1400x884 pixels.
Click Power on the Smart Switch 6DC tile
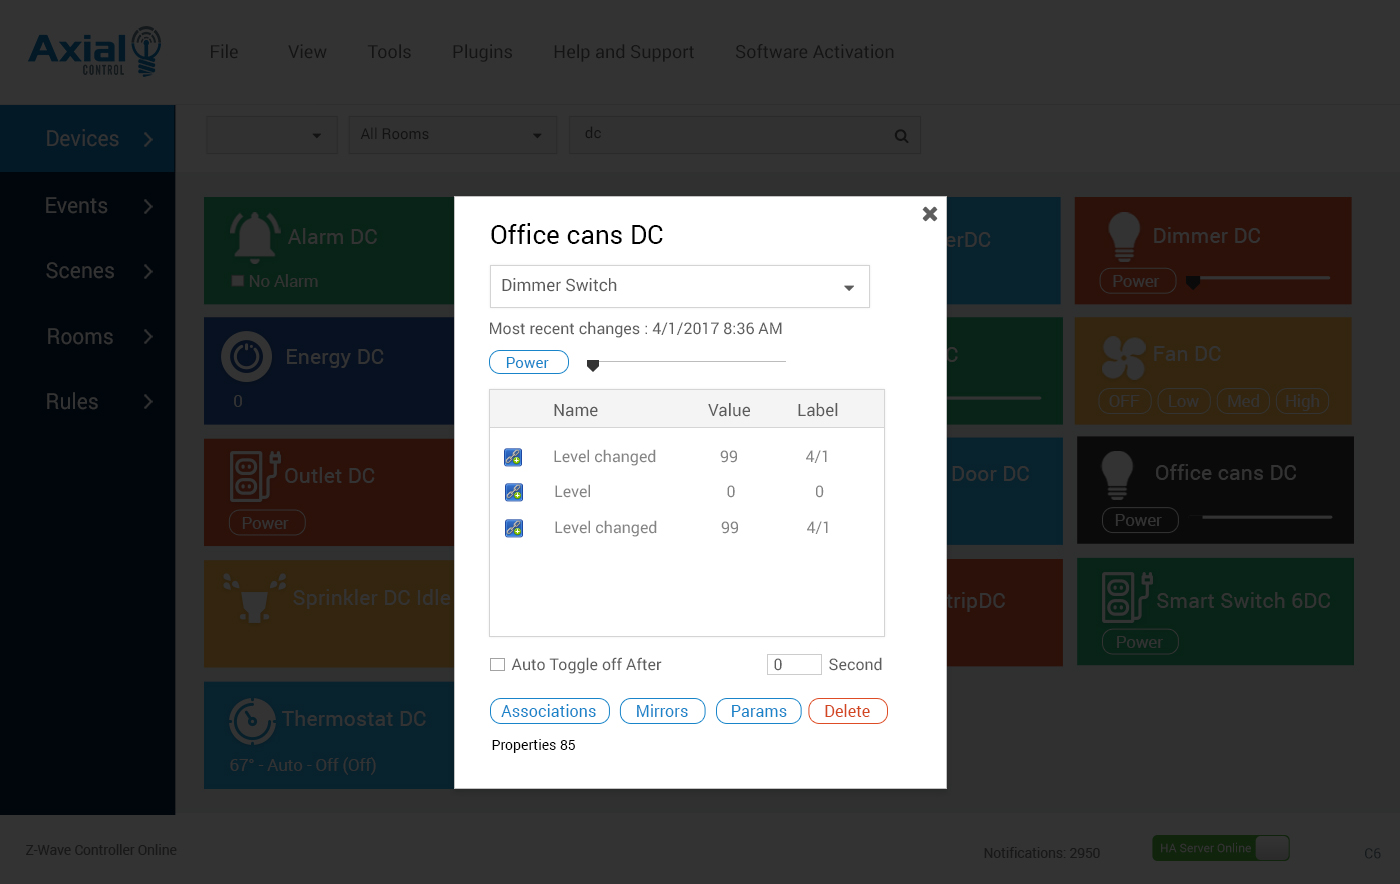[x=1140, y=642]
